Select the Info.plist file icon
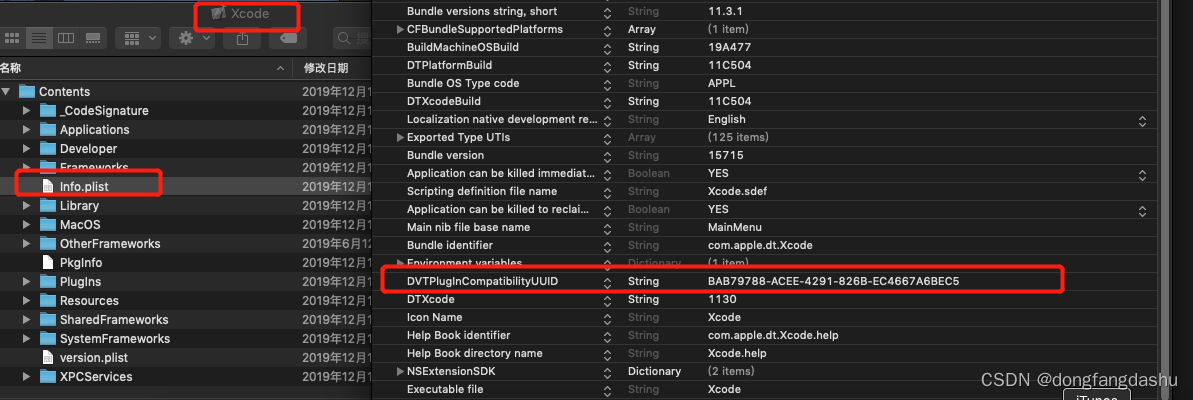Image resolution: width=1193 pixels, height=400 pixels. pyautogui.click(x=48, y=186)
